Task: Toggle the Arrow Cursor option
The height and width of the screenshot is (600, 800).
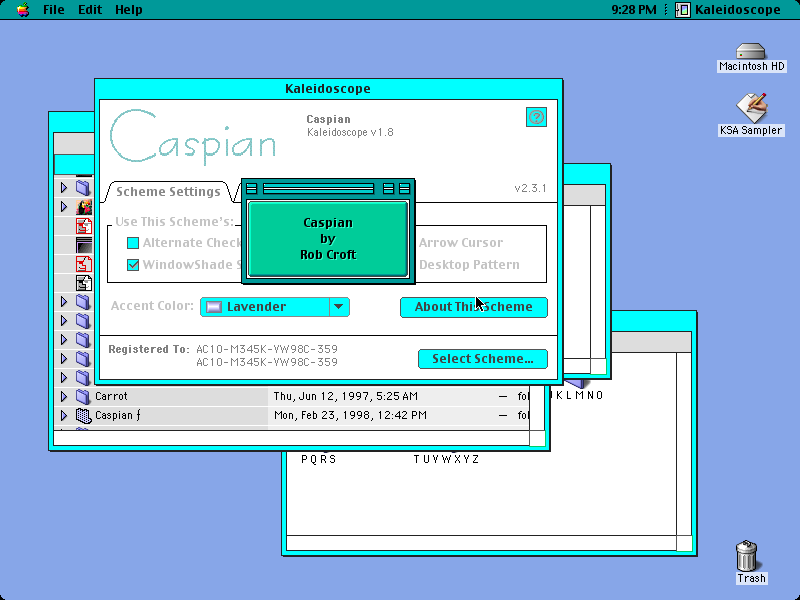Action: pos(461,243)
